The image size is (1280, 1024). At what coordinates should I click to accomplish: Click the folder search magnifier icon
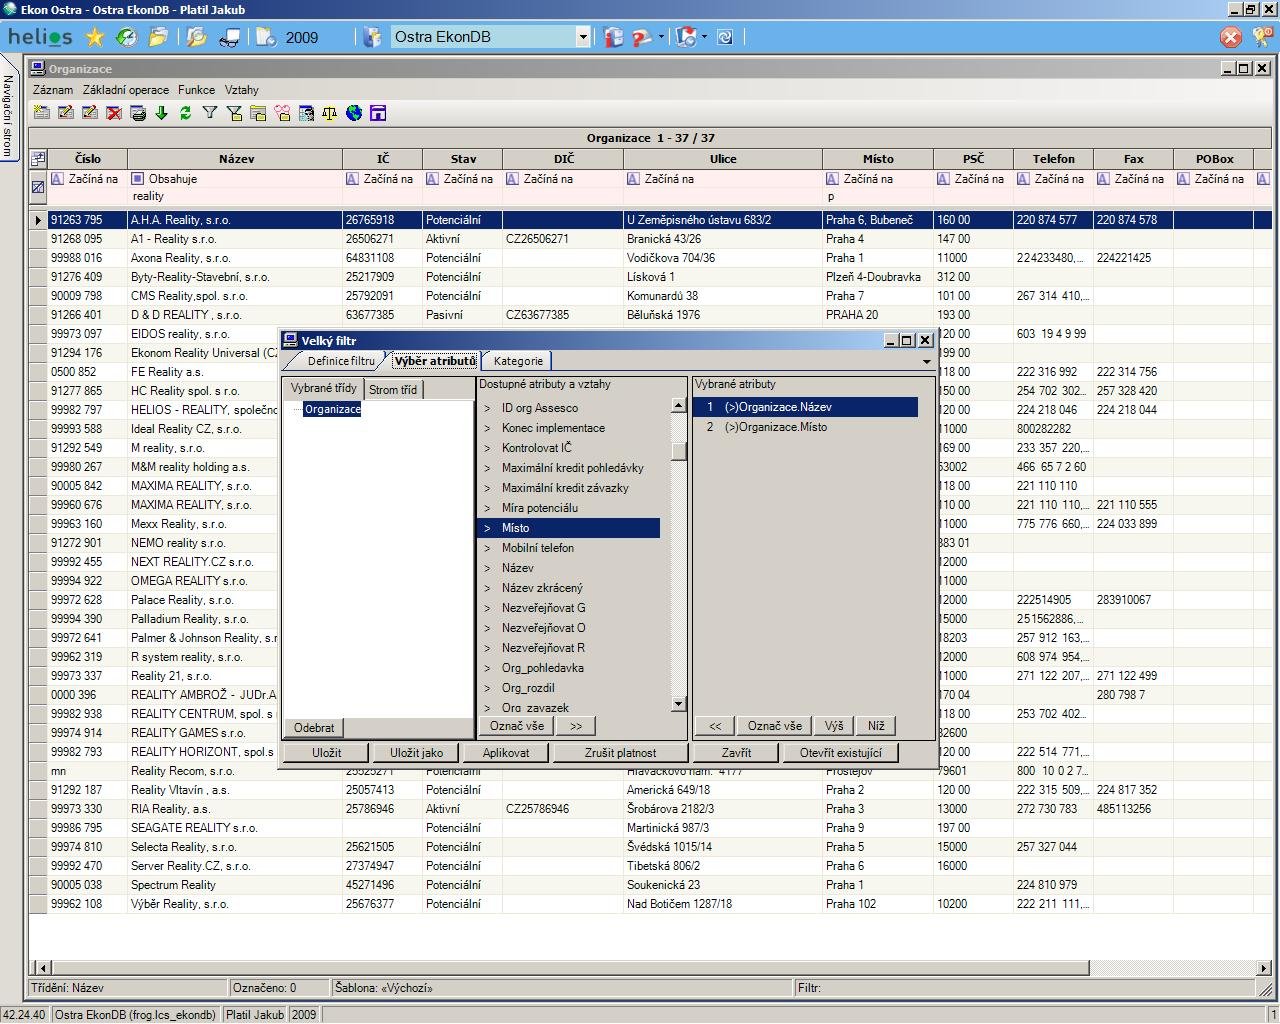[196, 37]
